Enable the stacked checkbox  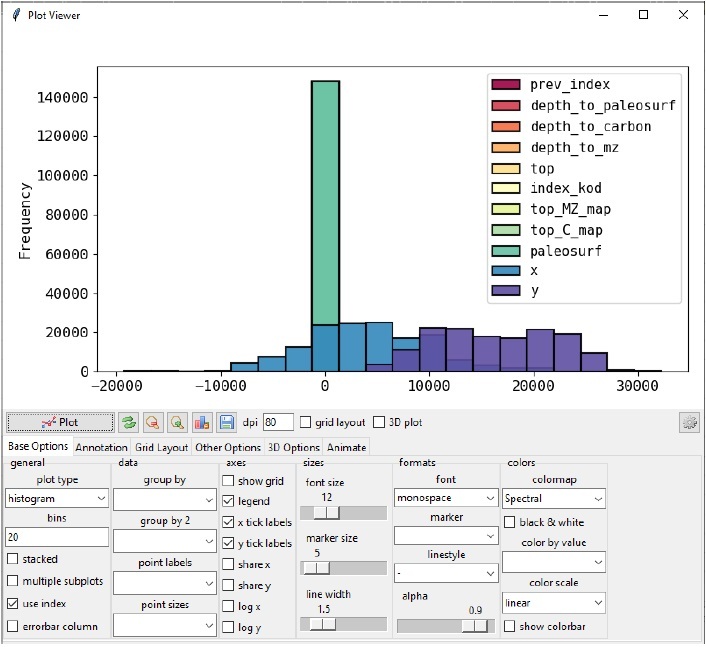[13, 559]
